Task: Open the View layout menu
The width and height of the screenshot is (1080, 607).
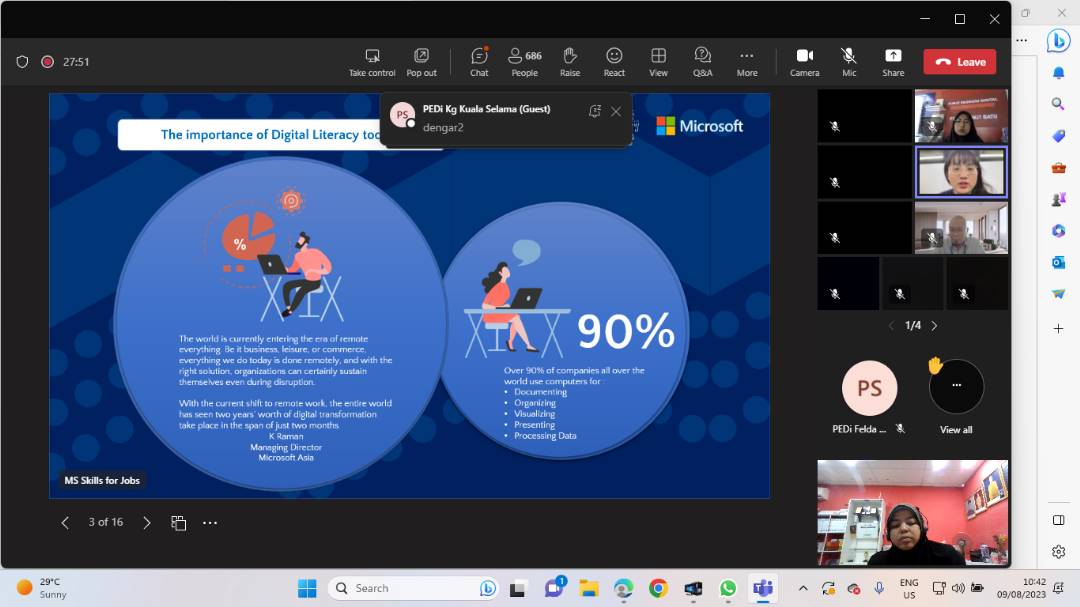Action: 658,62
